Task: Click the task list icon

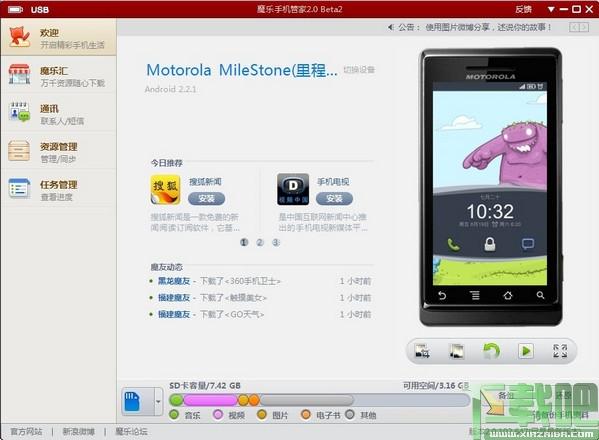Action: (19, 189)
